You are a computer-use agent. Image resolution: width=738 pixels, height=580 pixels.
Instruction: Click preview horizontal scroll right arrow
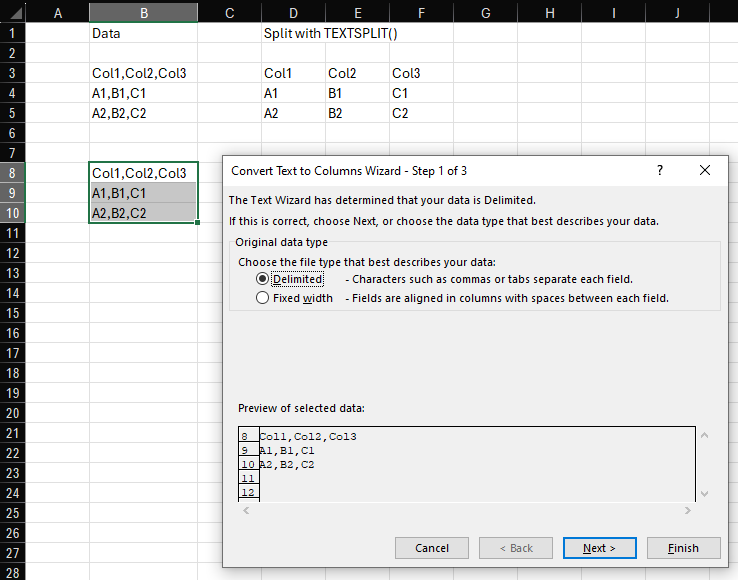[x=688, y=511]
